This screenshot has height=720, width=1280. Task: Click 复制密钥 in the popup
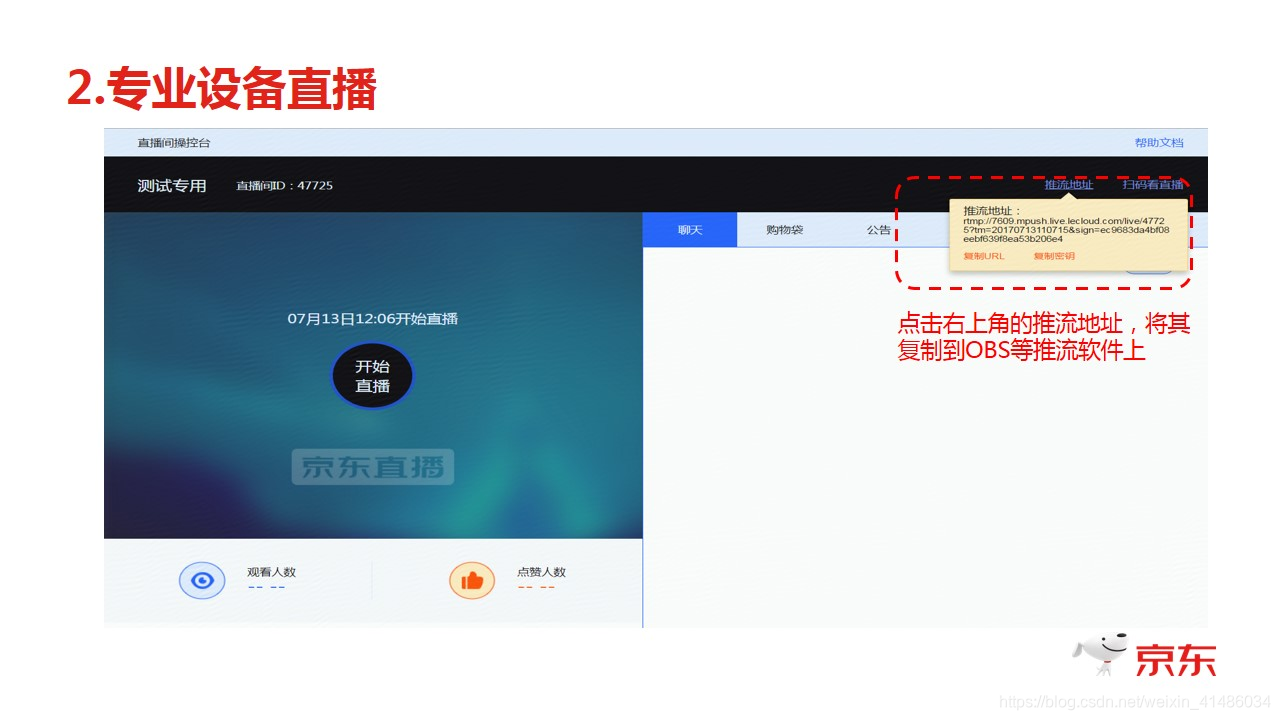pyautogui.click(x=1054, y=256)
